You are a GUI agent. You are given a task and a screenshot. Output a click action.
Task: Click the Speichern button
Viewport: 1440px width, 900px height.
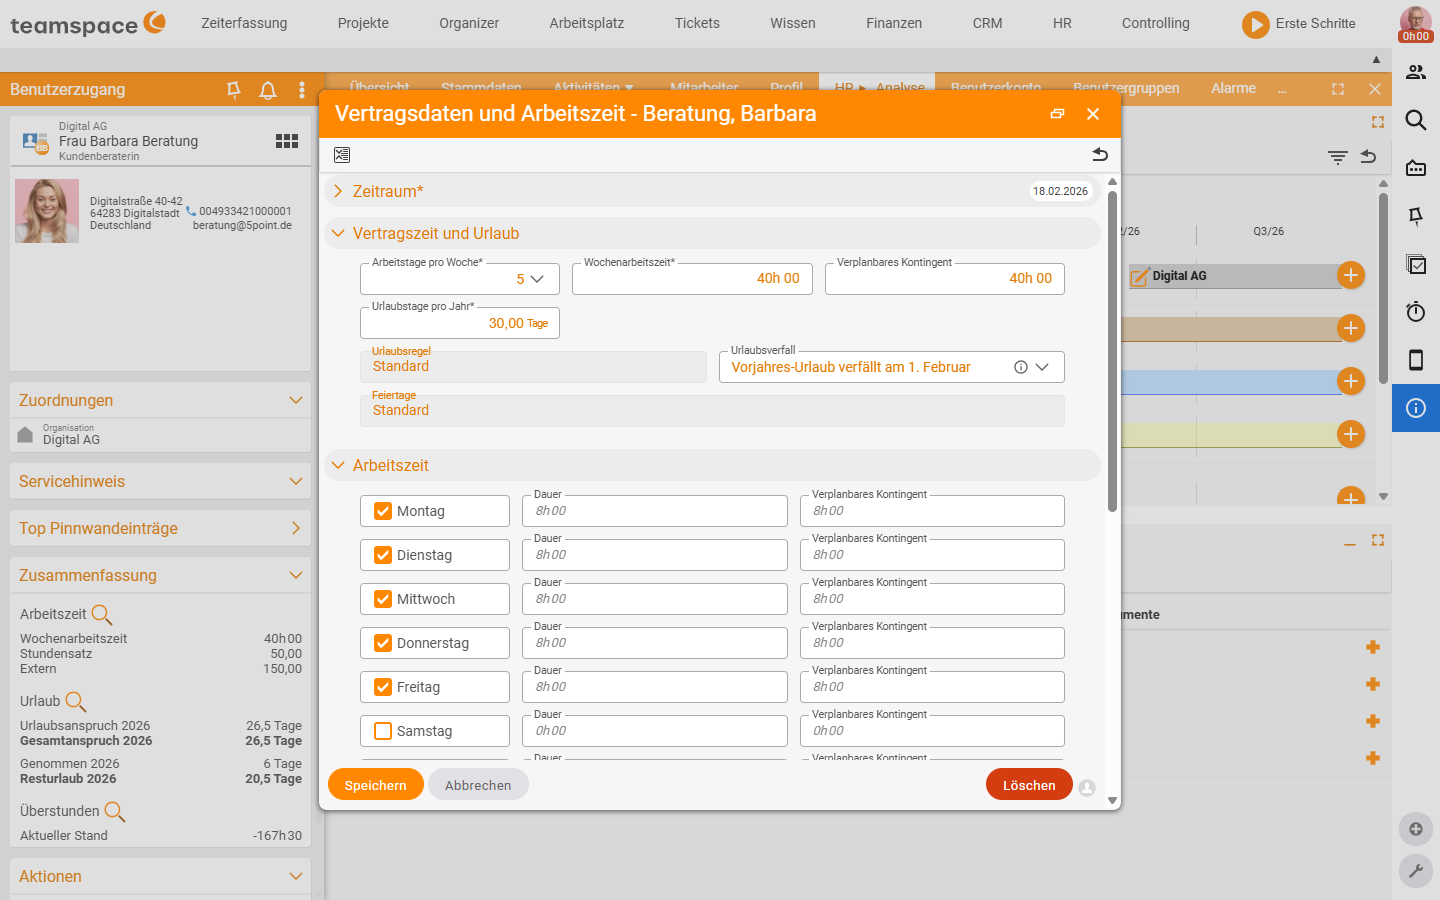(376, 785)
